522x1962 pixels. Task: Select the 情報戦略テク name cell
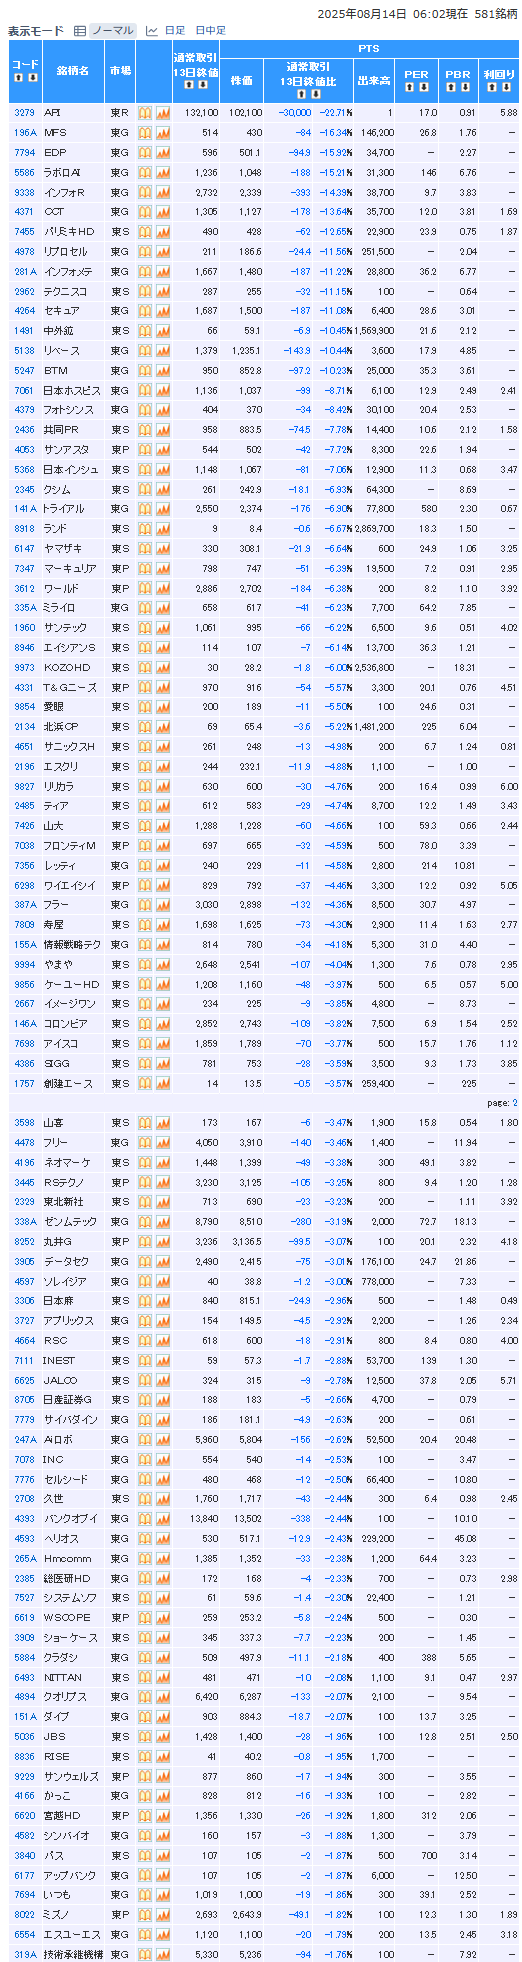pos(73,944)
